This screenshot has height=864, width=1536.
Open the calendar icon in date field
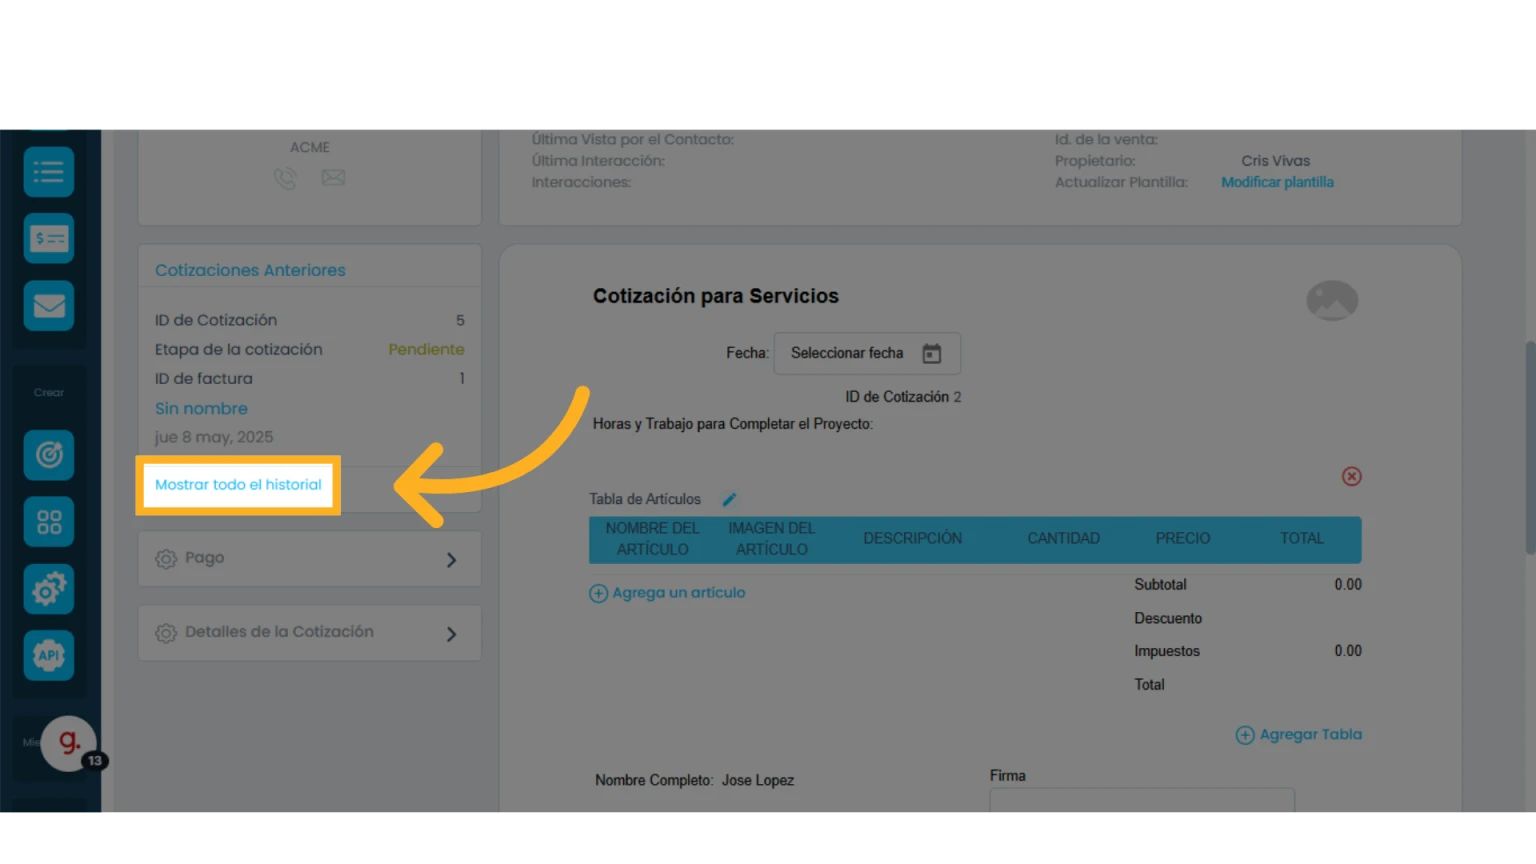point(932,353)
